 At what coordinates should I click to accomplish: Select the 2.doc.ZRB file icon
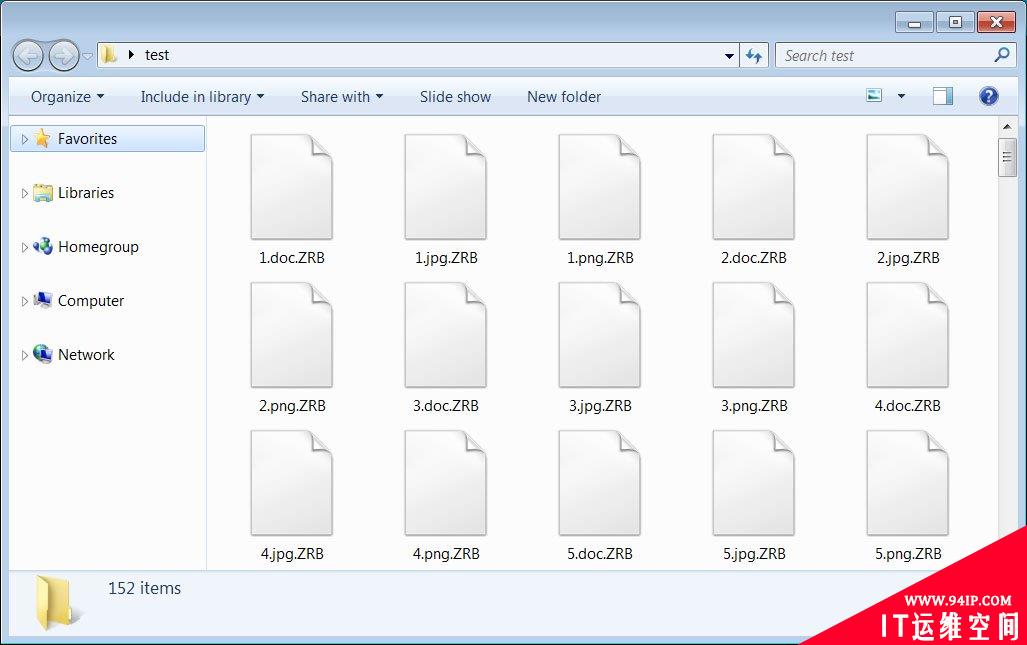tap(753, 187)
